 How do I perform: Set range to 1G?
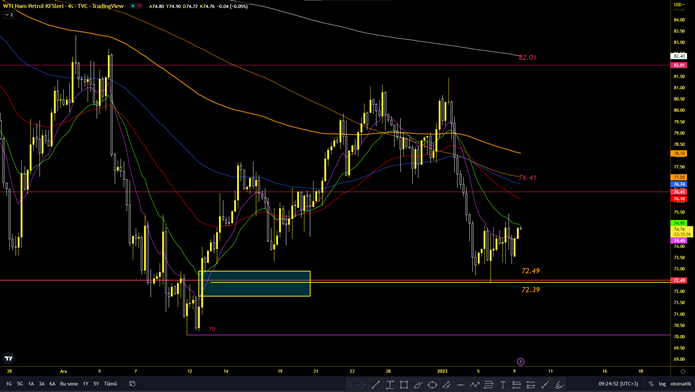pyautogui.click(x=9, y=384)
